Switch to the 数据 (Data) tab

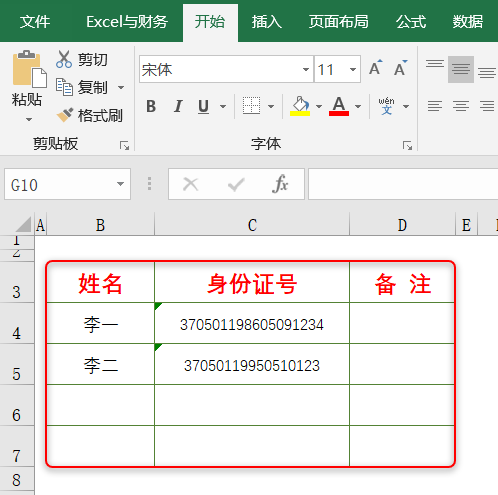468,22
